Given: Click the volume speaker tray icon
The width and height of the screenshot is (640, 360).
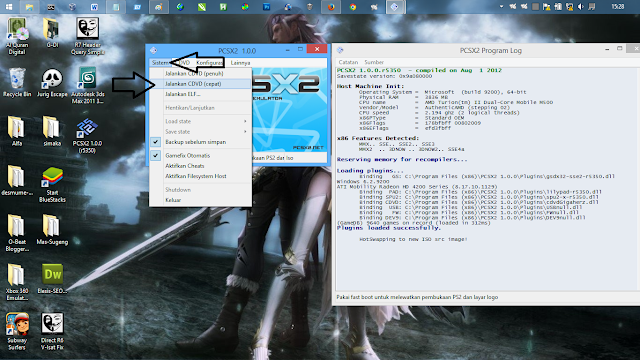Looking at the screenshot, I should click(580, 7).
